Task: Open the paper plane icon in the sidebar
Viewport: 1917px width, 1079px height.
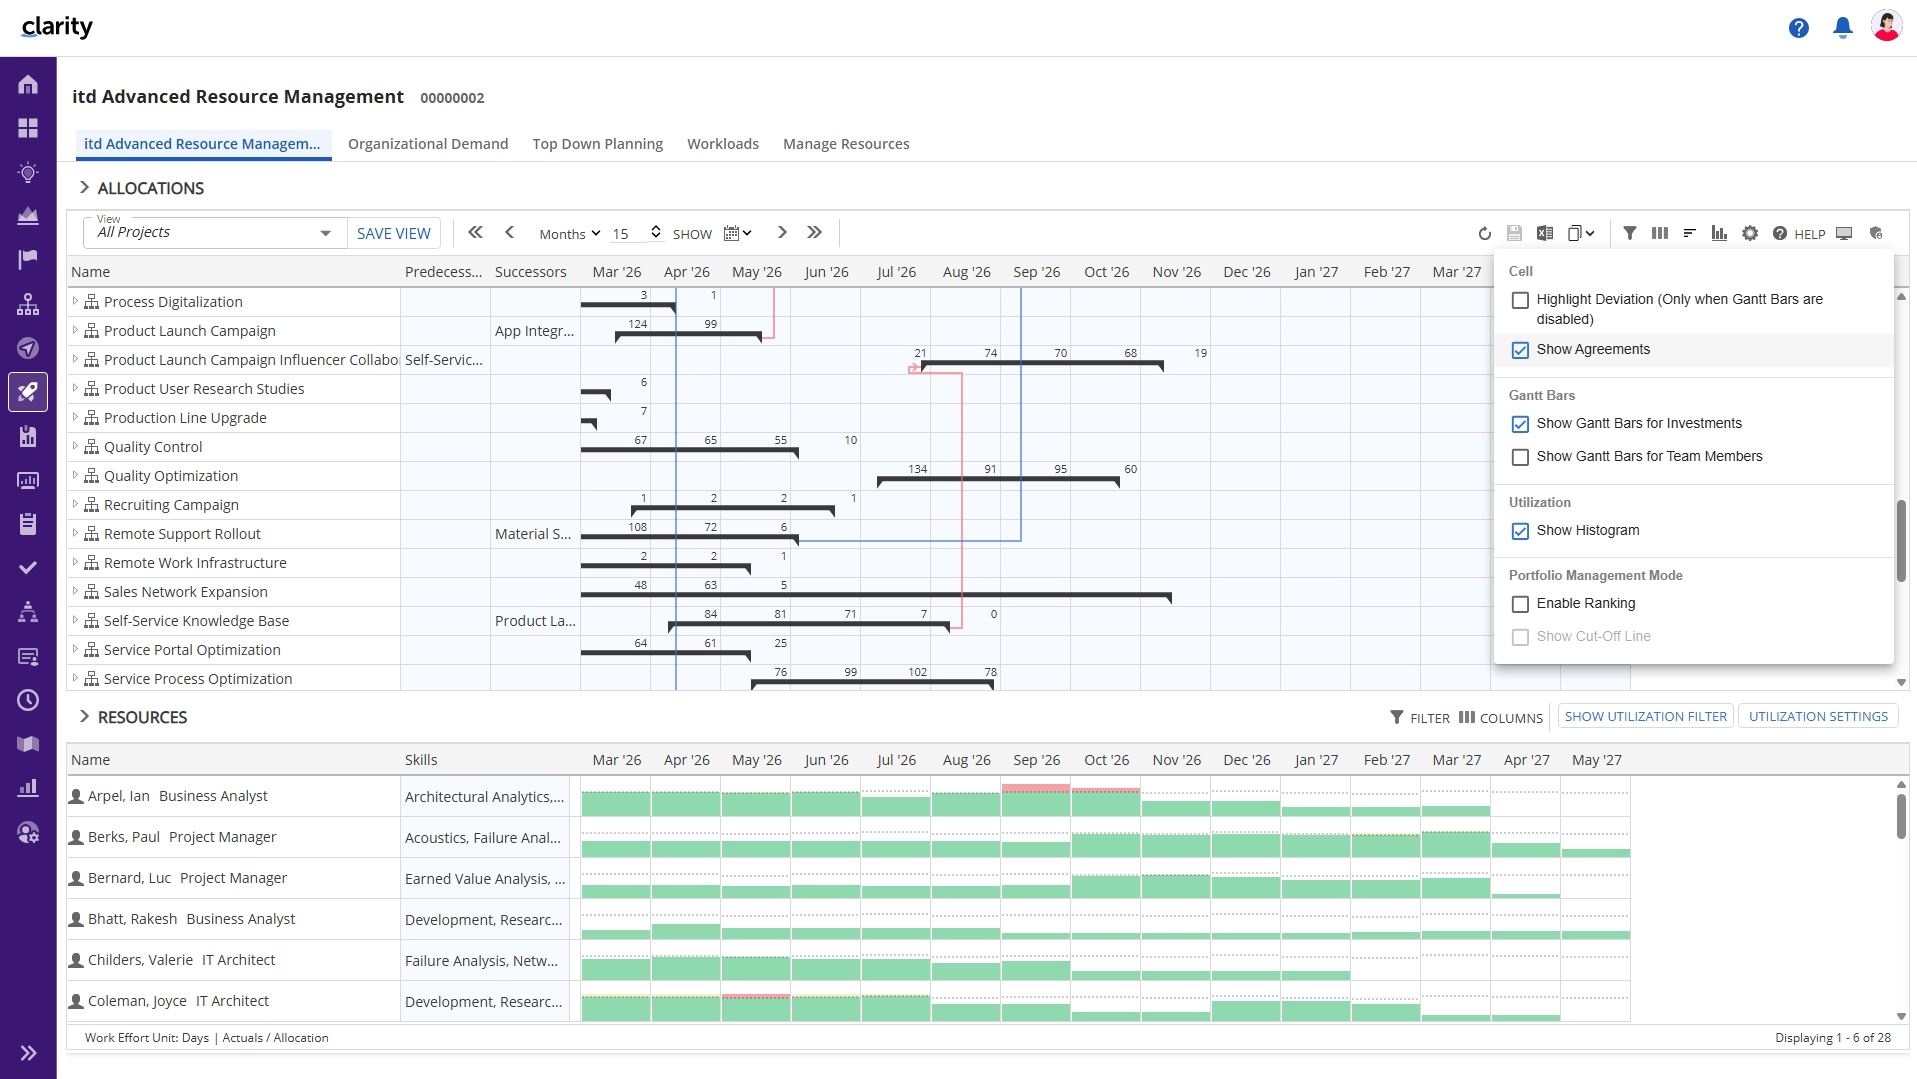Action: click(28, 348)
